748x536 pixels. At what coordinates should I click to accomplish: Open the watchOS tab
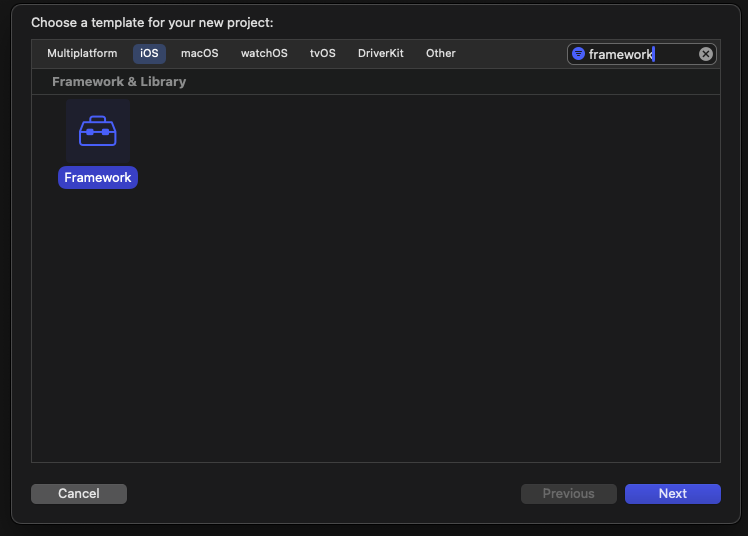coord(264,53)
